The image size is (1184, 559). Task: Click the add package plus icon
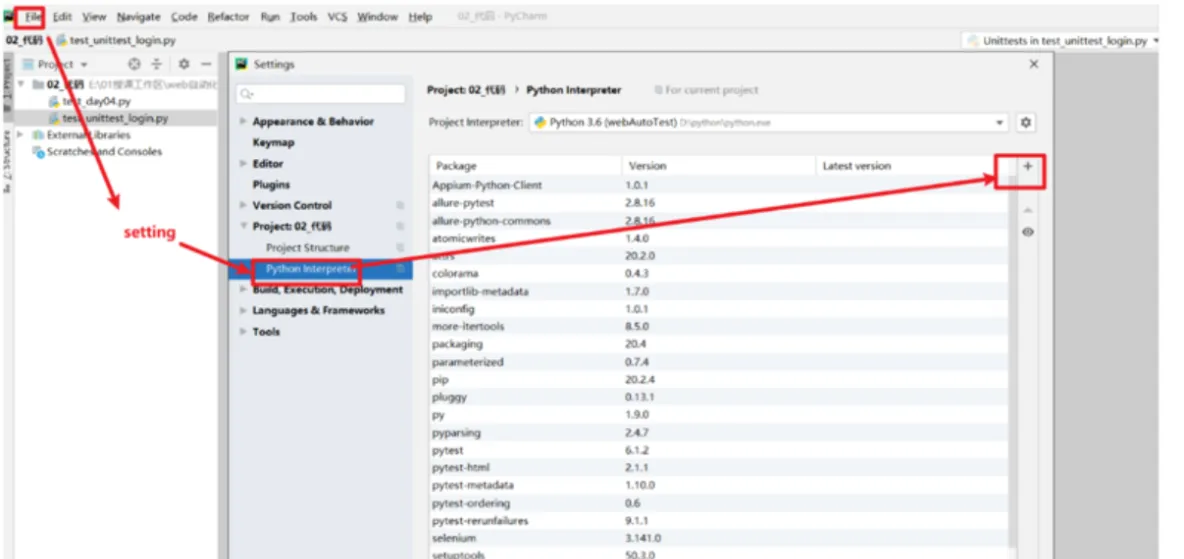(1028, 166)
